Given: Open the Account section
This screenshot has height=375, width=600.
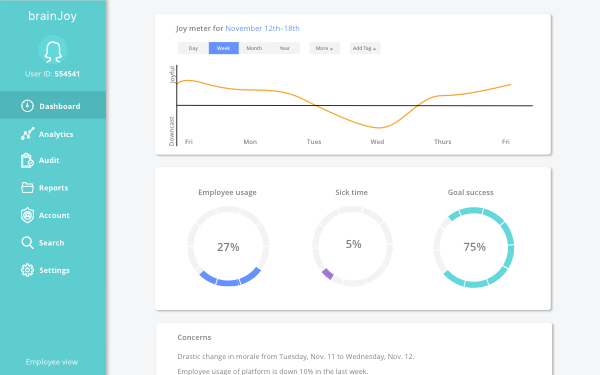Looking at the screenshot, I should 53,215.
